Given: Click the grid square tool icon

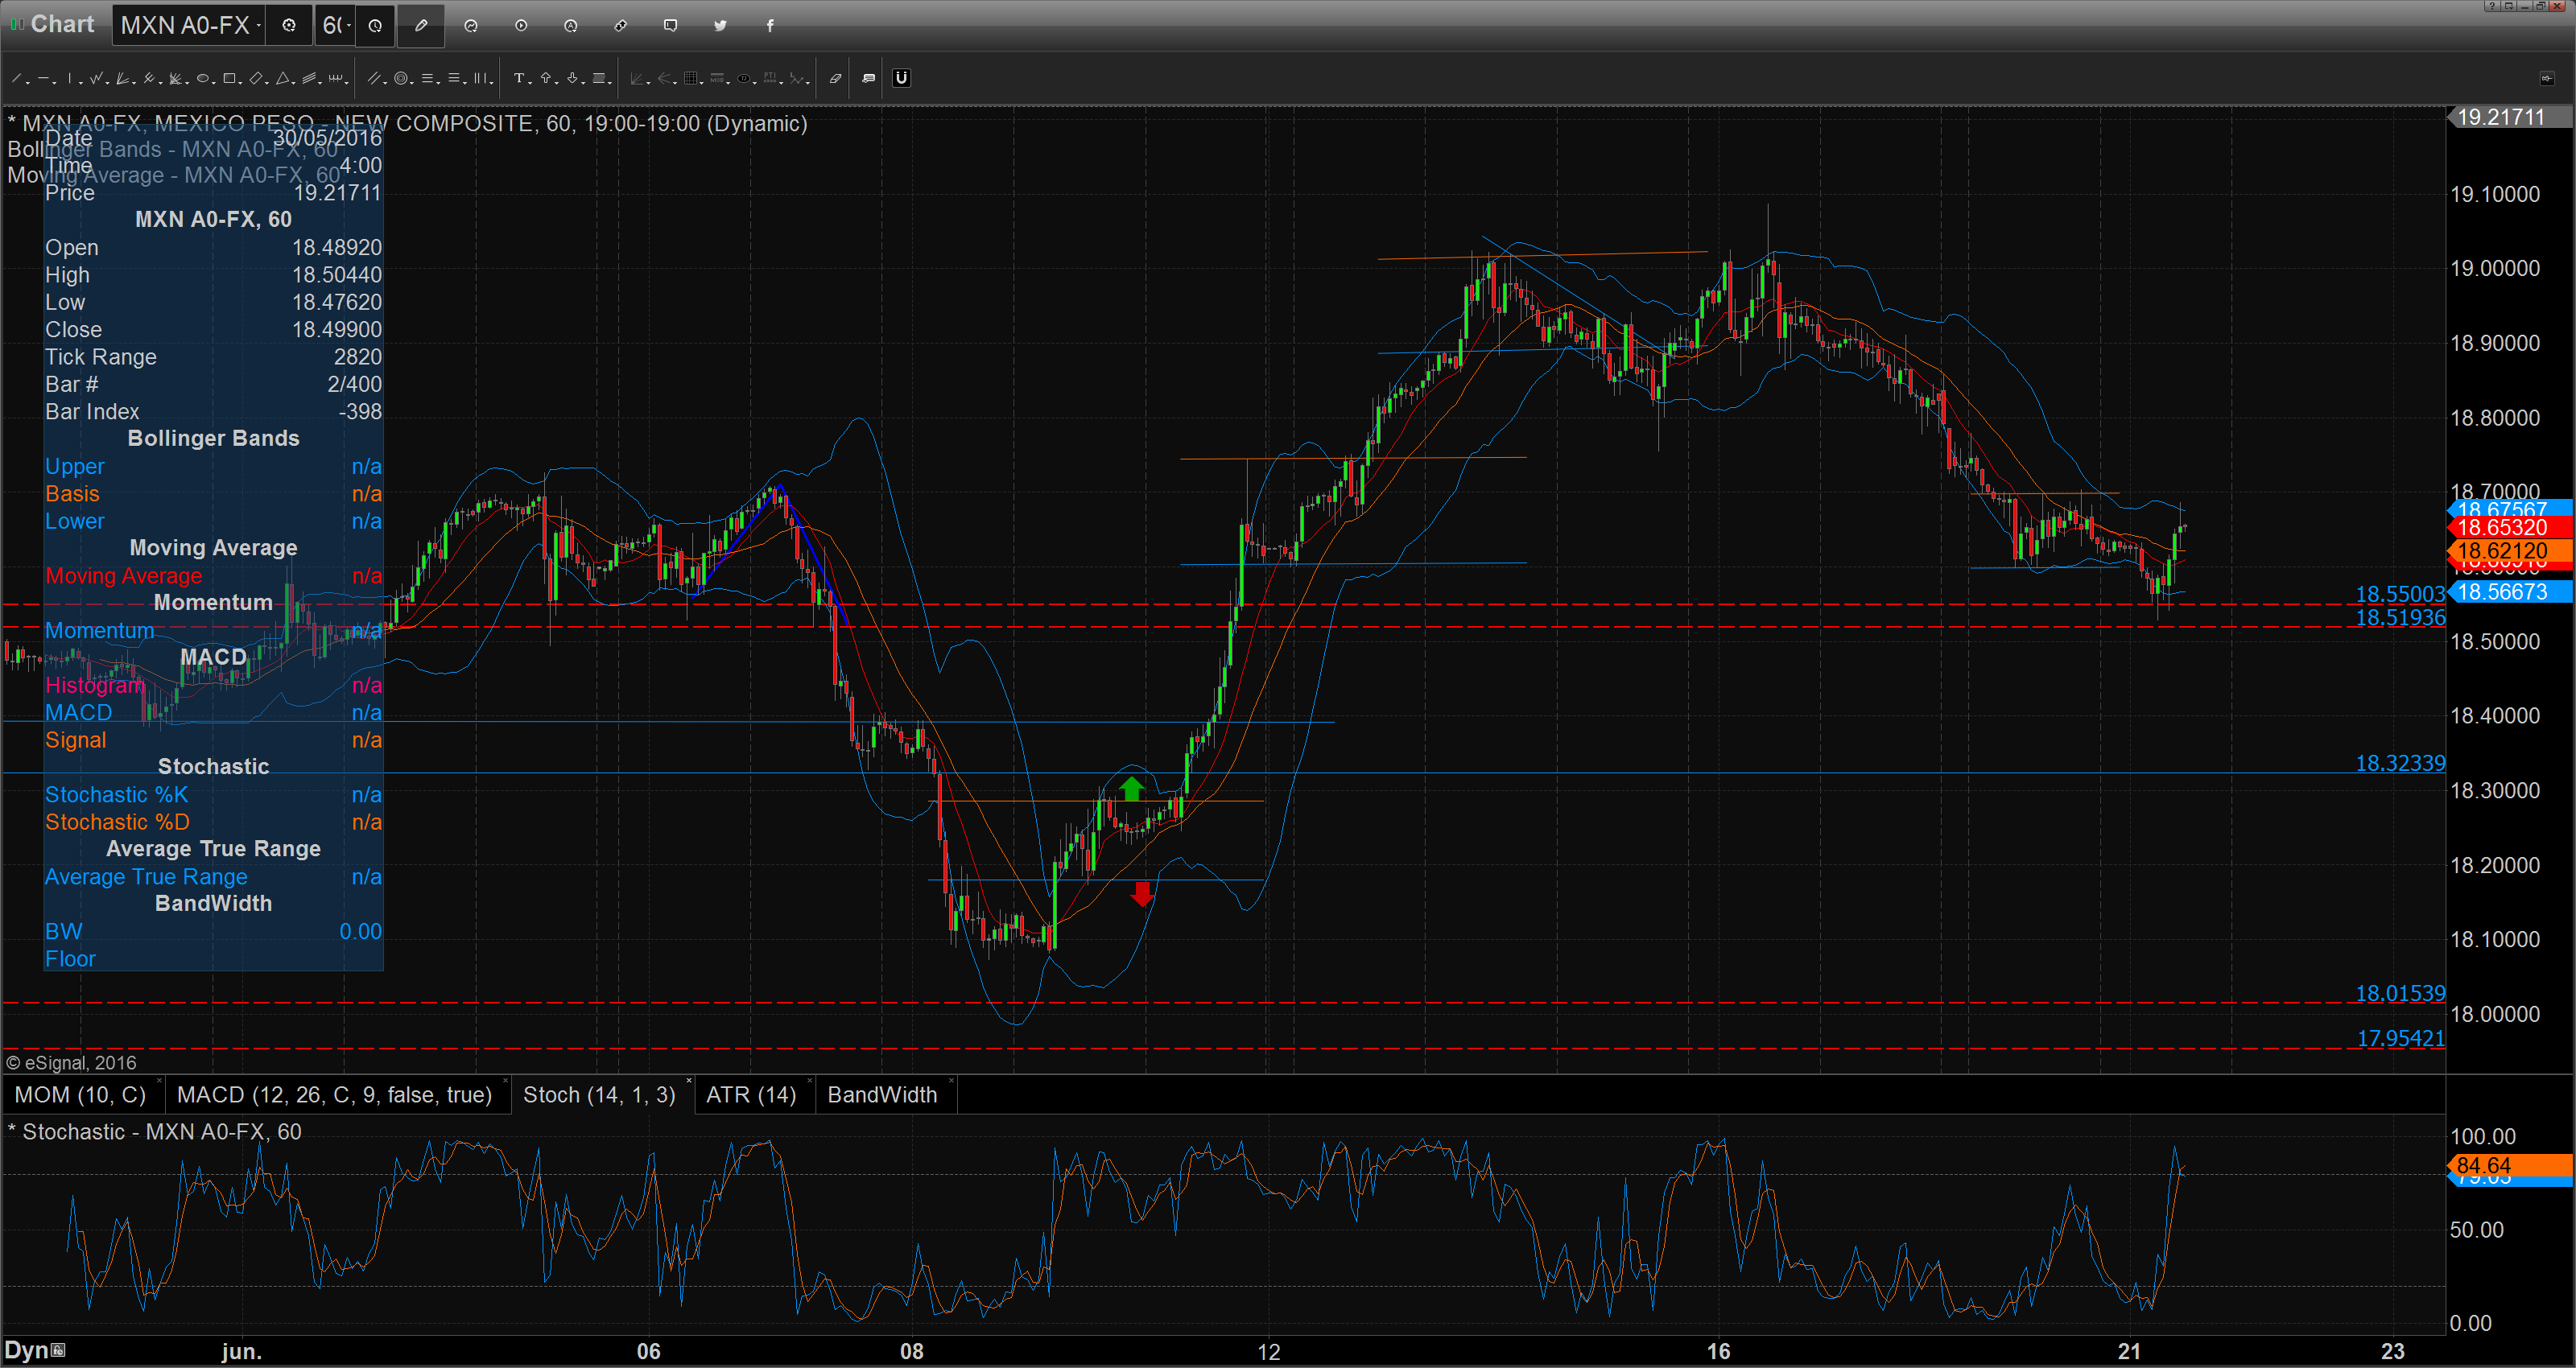Looking at the screenshot, I should click(x=691, y=78).
